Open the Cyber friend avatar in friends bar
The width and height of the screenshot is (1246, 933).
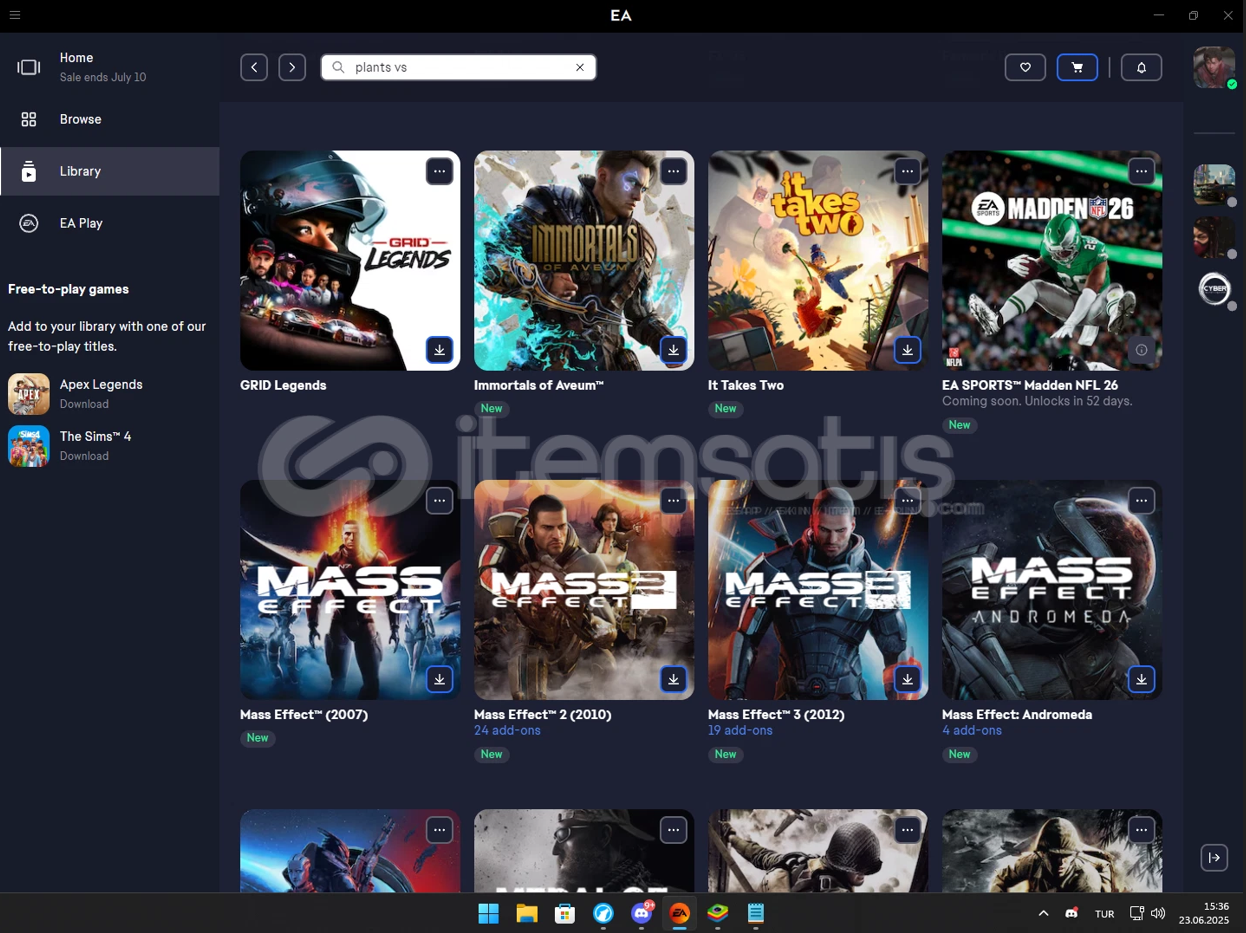point(1214,289)
